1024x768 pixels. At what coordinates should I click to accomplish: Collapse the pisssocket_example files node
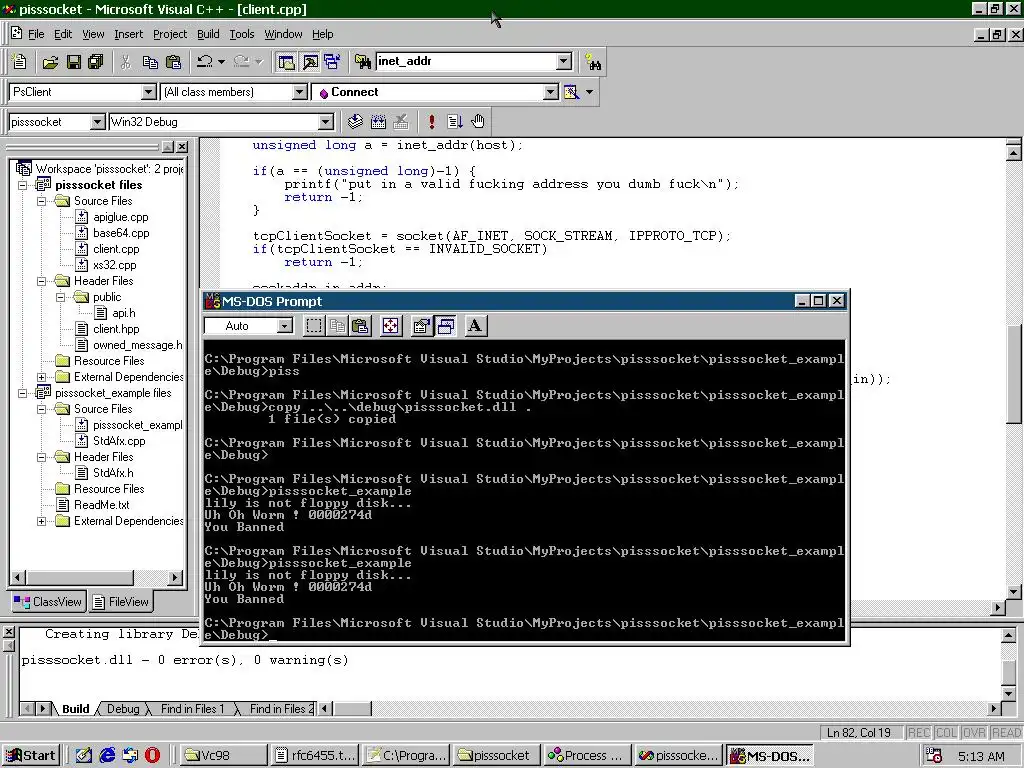tap(23, 393)
